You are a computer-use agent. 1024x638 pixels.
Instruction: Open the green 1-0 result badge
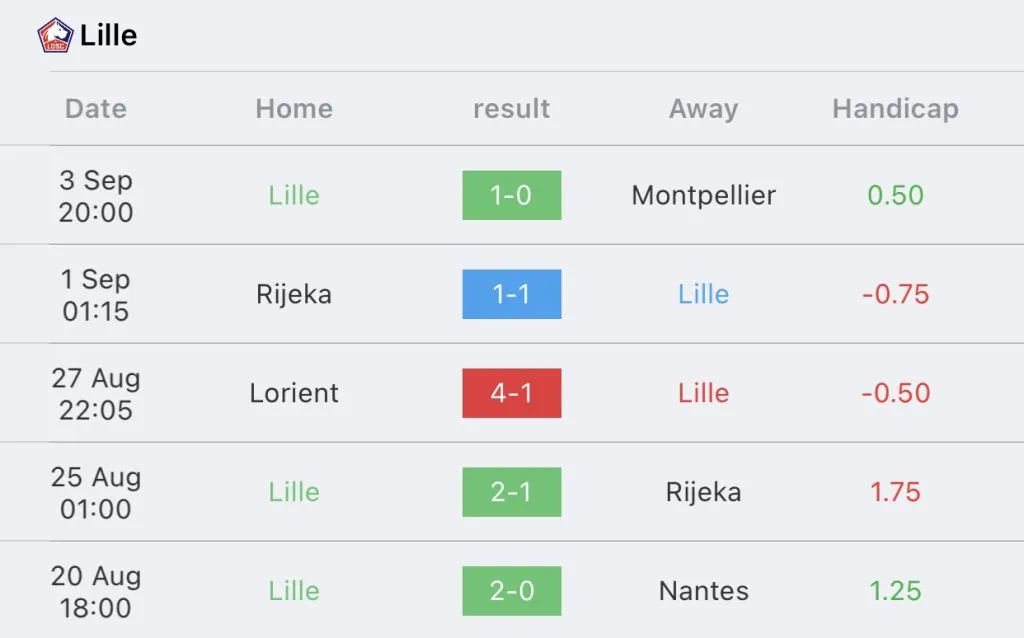click(x=511, y=195)
